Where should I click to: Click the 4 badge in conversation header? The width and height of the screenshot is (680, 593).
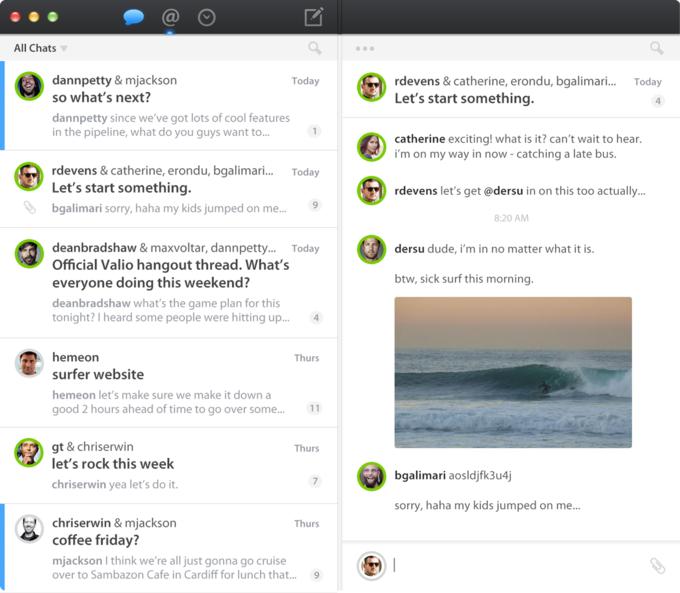coord(658,101)
